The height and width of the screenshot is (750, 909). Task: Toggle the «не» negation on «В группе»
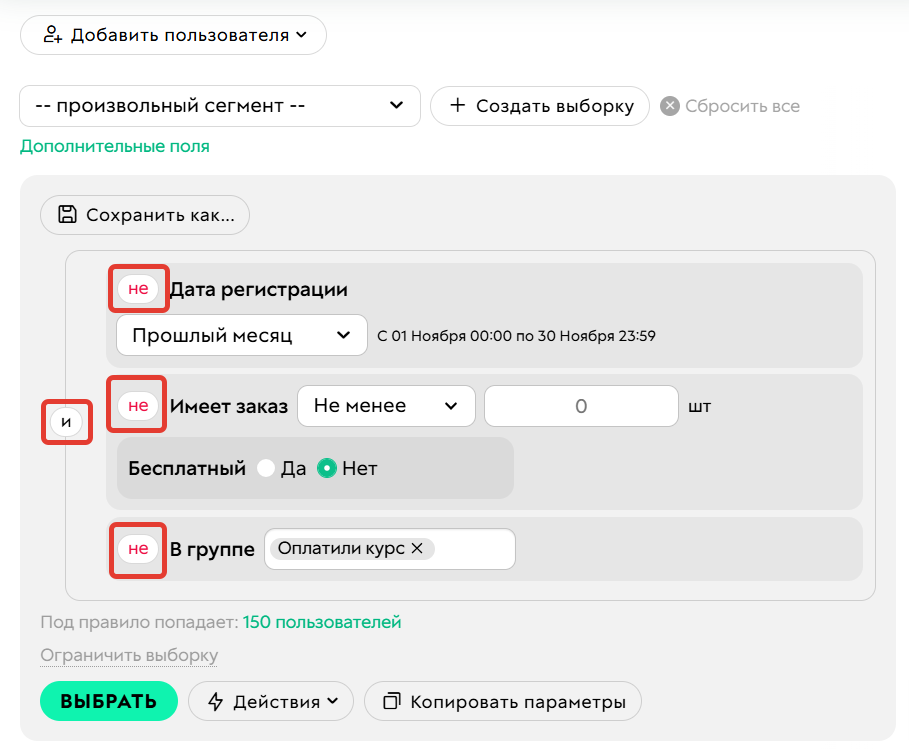(x=138, y=548)
